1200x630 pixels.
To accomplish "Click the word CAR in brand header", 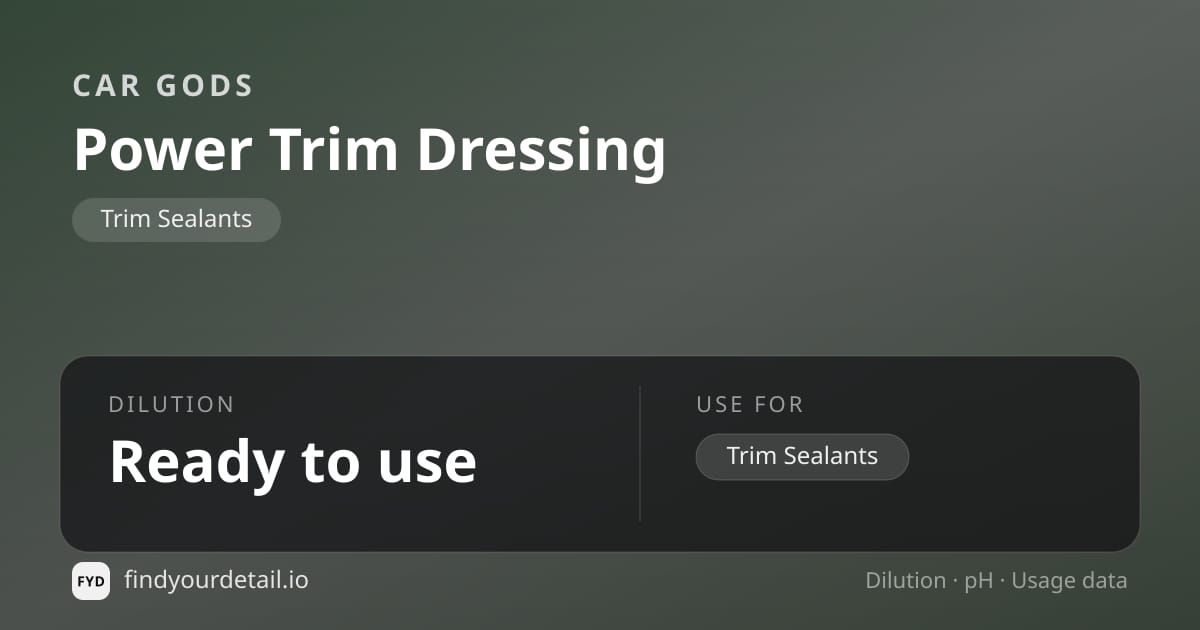I will pos(107,86).
